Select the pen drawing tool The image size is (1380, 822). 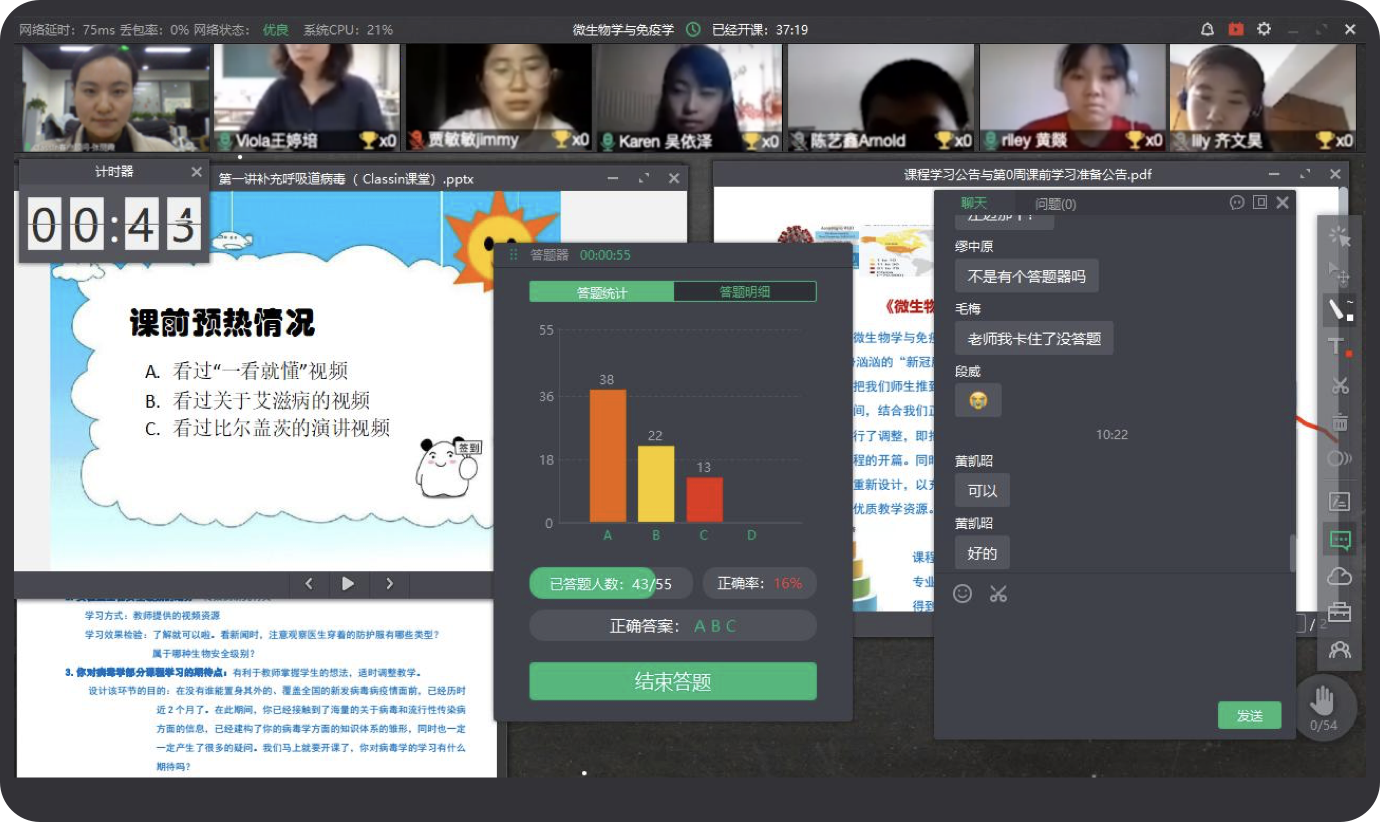point(1339,309)
